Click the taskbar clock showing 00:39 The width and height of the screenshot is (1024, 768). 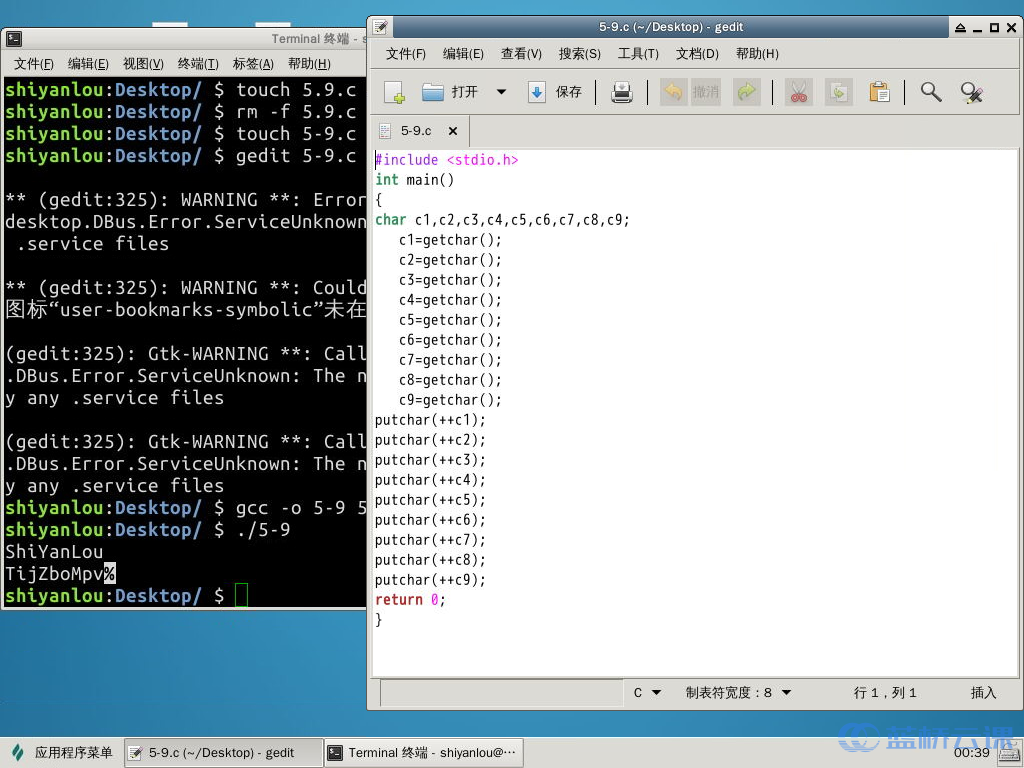971,752
